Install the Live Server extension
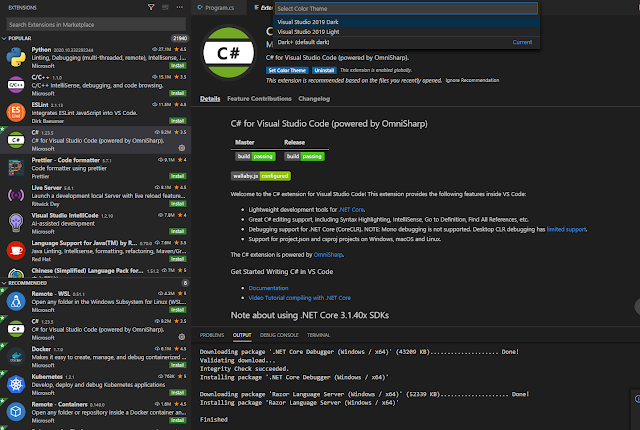 pyautogui.click(x=178, y=204)
